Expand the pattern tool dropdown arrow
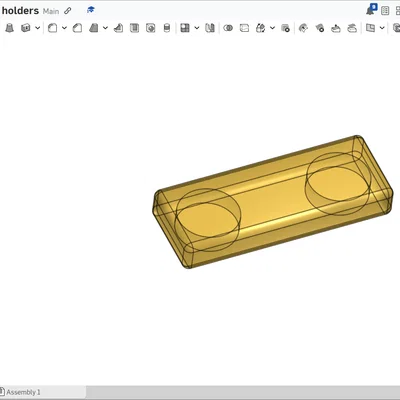 pos(197,28)
